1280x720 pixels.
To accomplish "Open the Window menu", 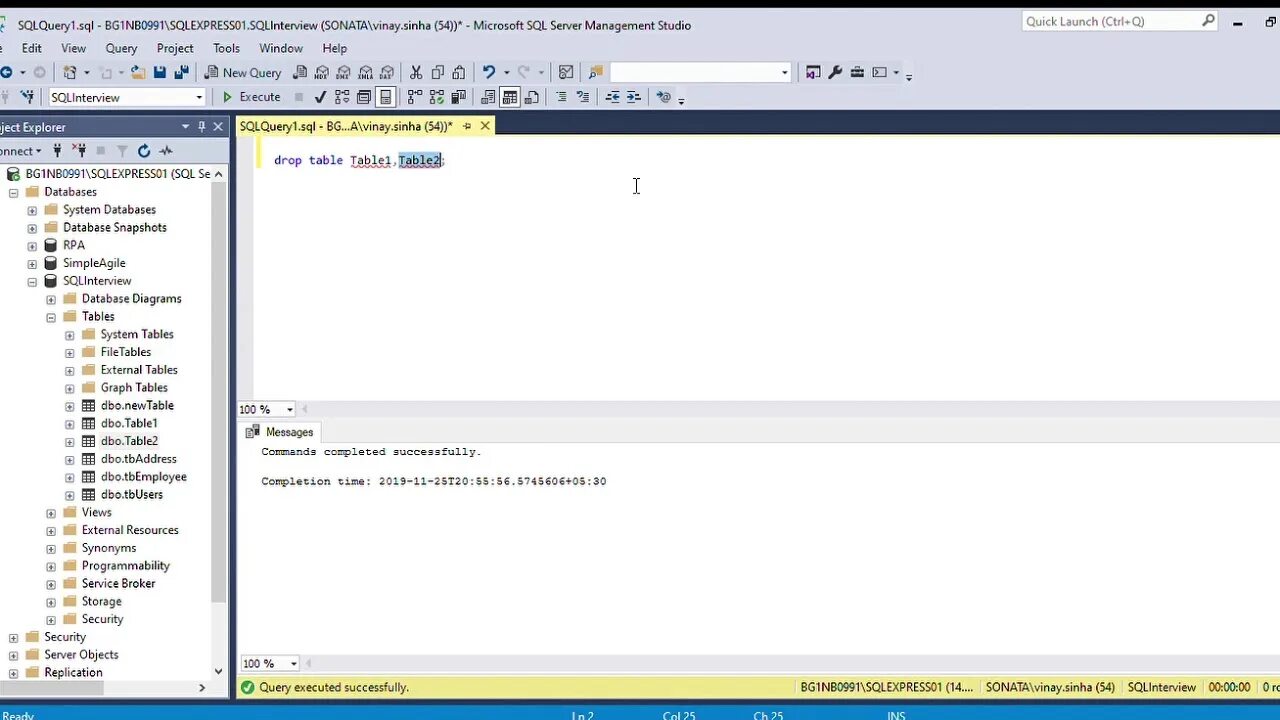I will coord(281,48).
